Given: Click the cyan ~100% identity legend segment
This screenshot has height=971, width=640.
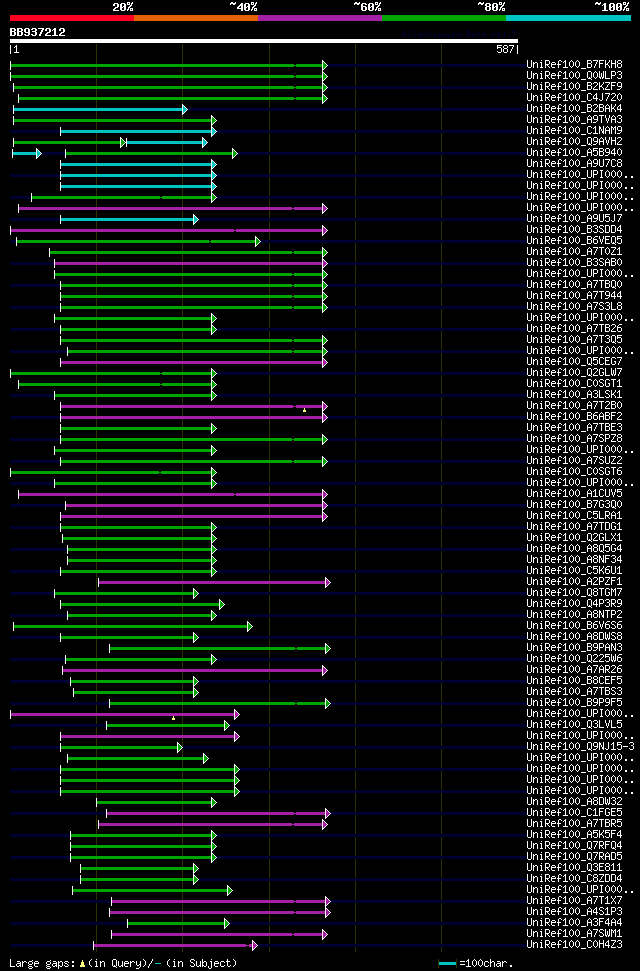Looking at the screenshot, I should (568, 18).
